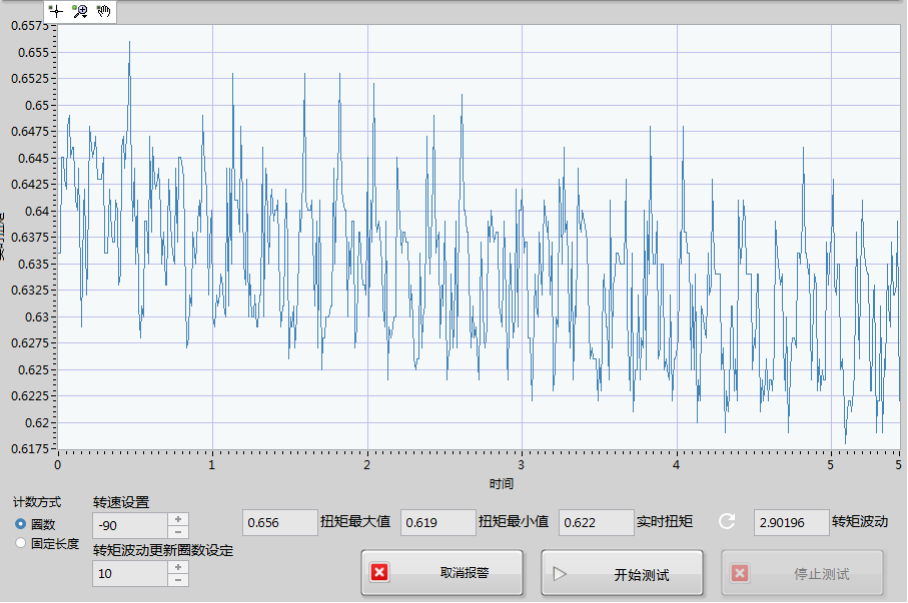Click the red X icon on 取消报警
The height and width of the screenshot is (603, 908).
pyautogui.click(x=379, y=573)
